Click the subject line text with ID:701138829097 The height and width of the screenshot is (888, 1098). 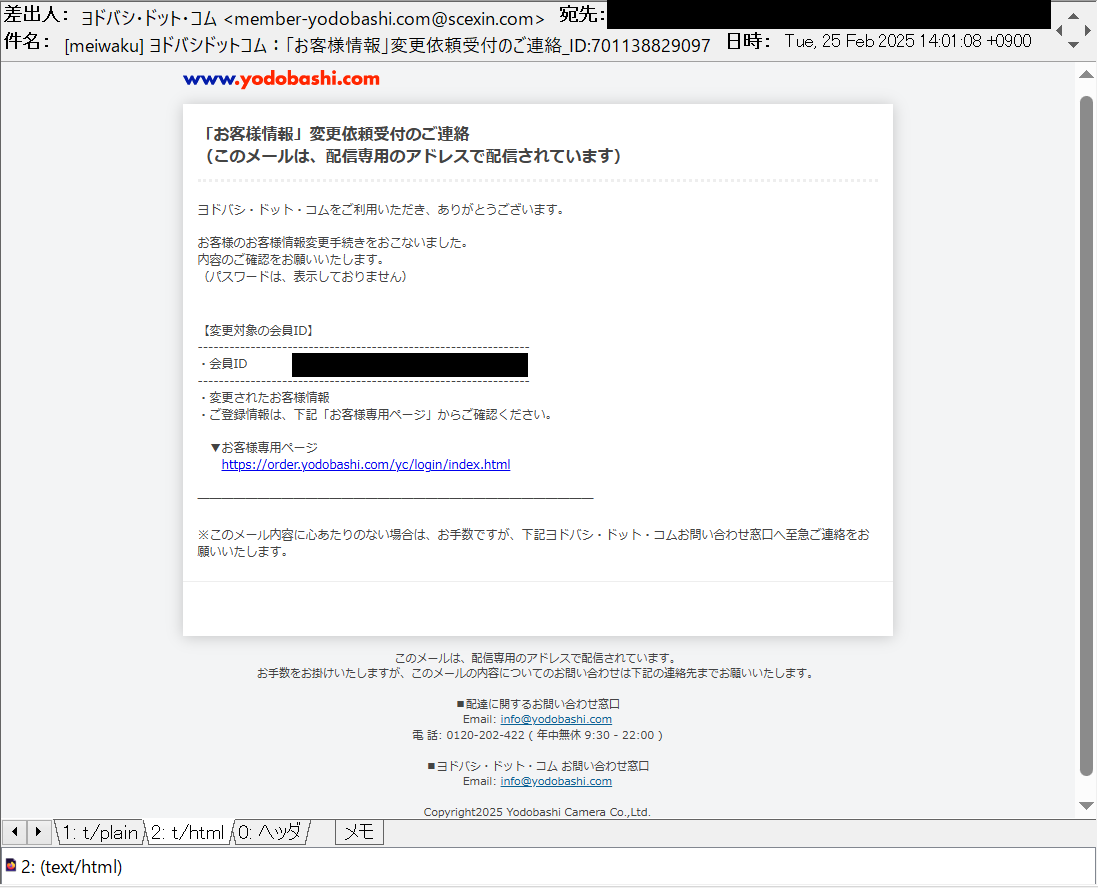click(x=387, y=46)
